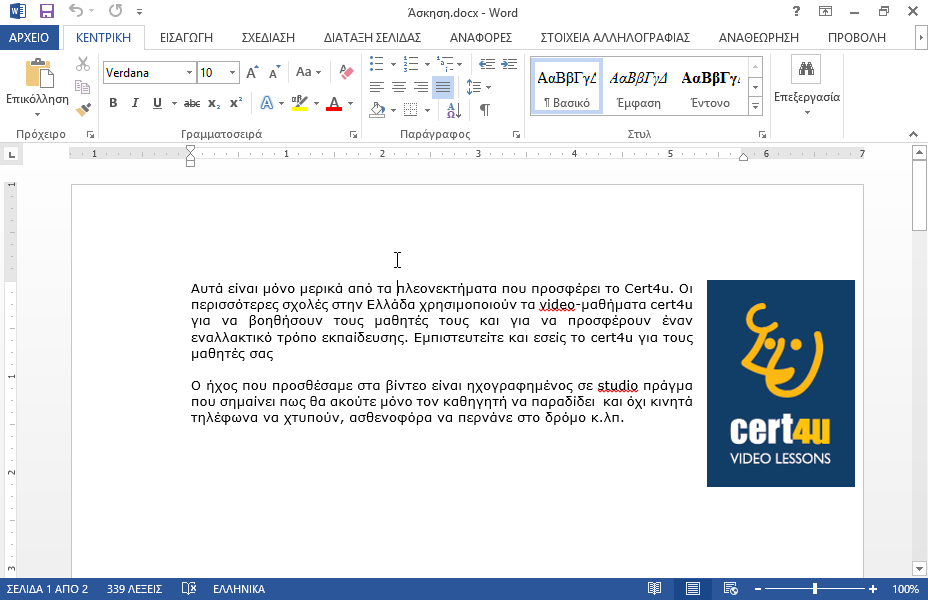928x600 pixels.
Task: Toggle subscript formatting
Action: (x=214, y=104)
